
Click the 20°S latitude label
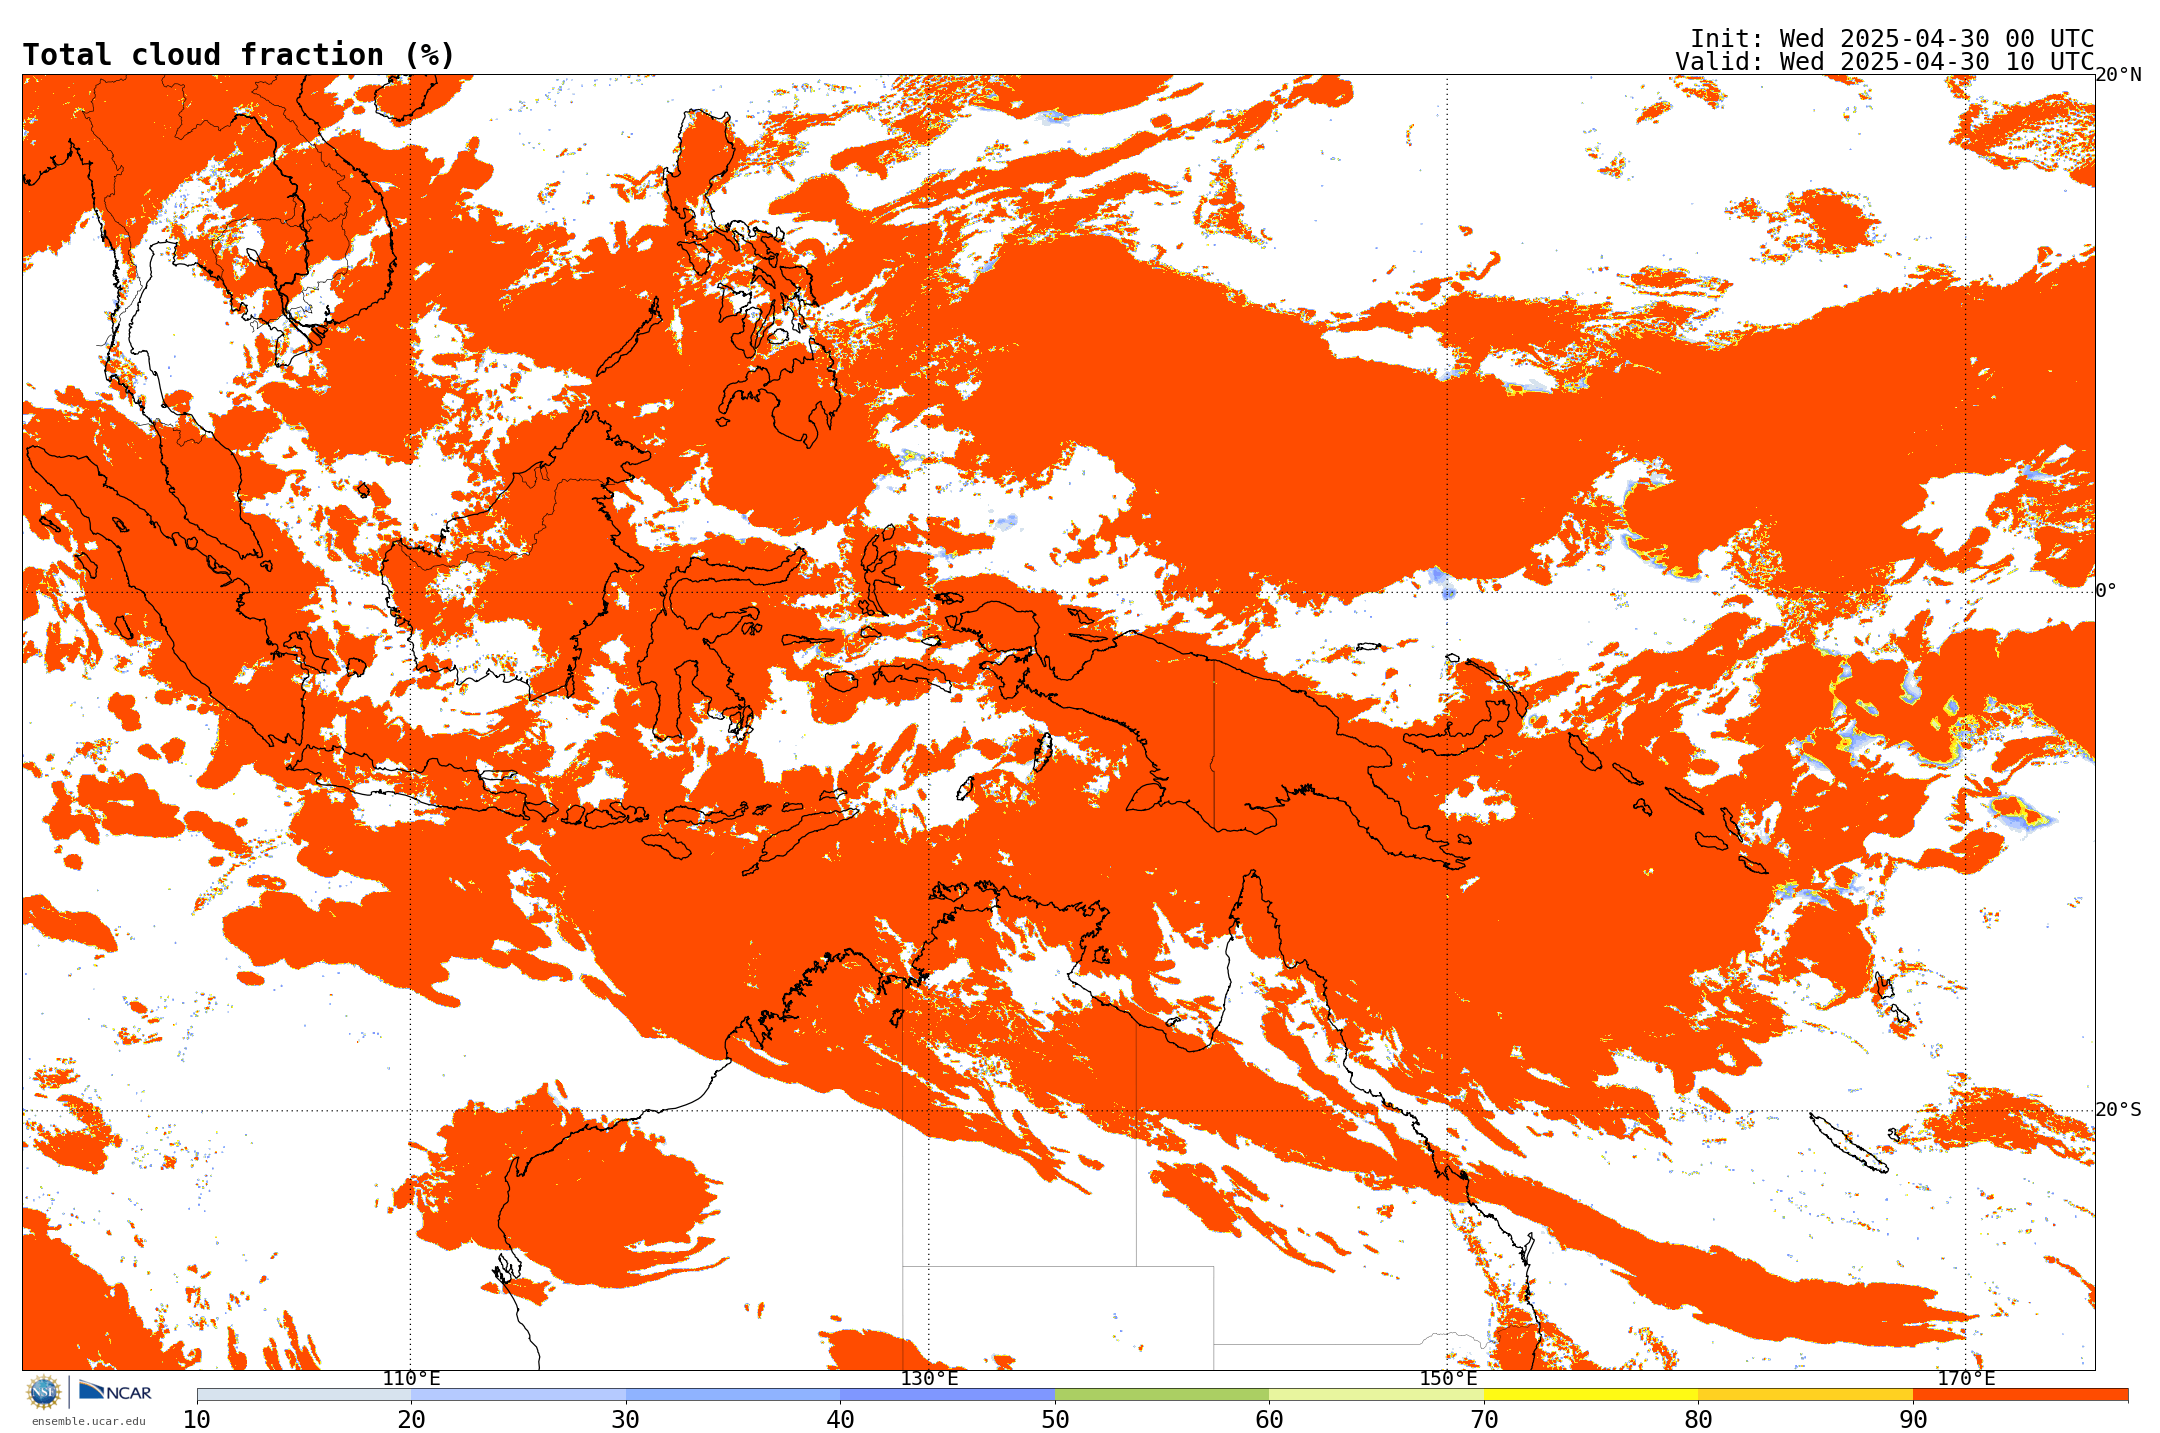tap(2119, 1110)
